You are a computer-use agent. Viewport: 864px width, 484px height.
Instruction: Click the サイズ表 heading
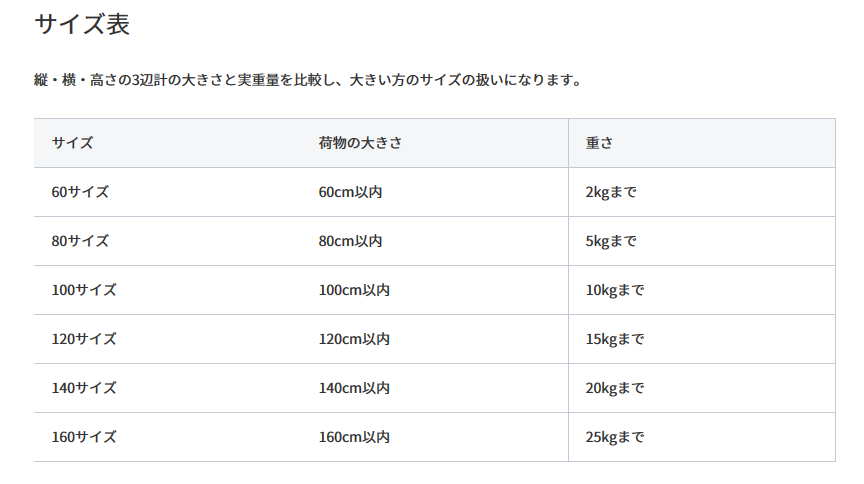coord(82,25)
